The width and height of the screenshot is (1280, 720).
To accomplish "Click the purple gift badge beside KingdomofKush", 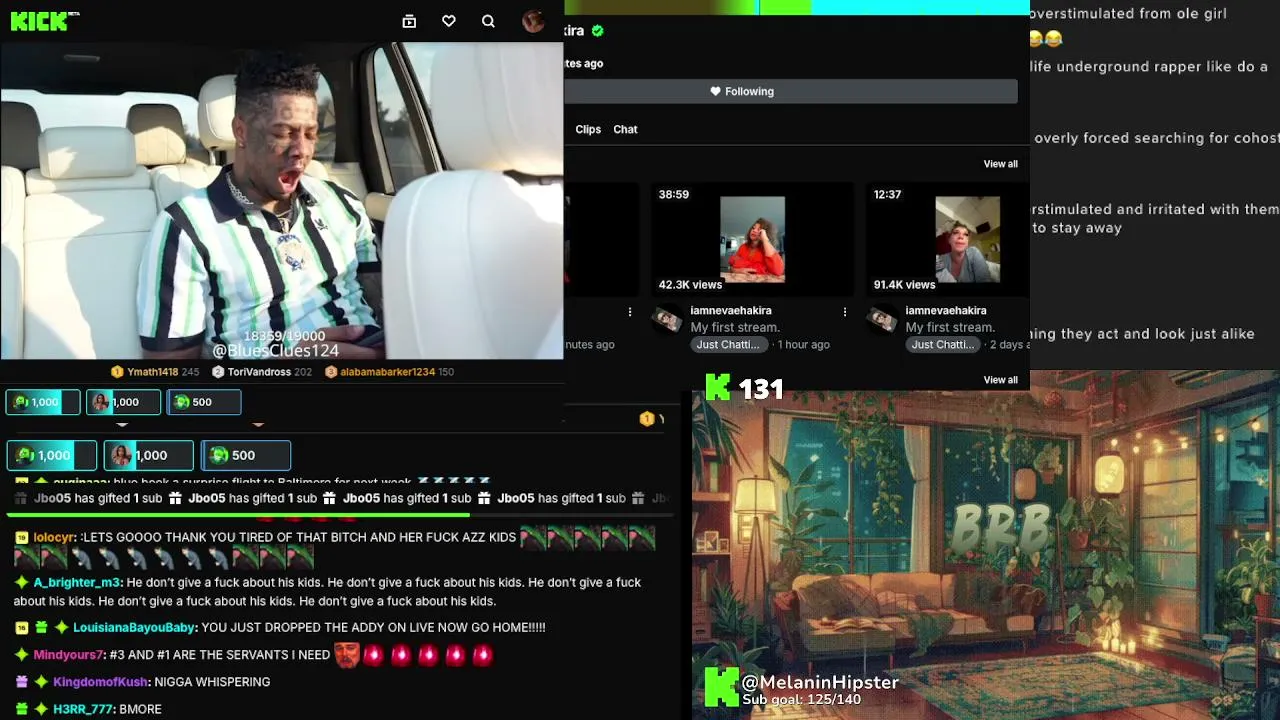I will click(x=21, y=682).
